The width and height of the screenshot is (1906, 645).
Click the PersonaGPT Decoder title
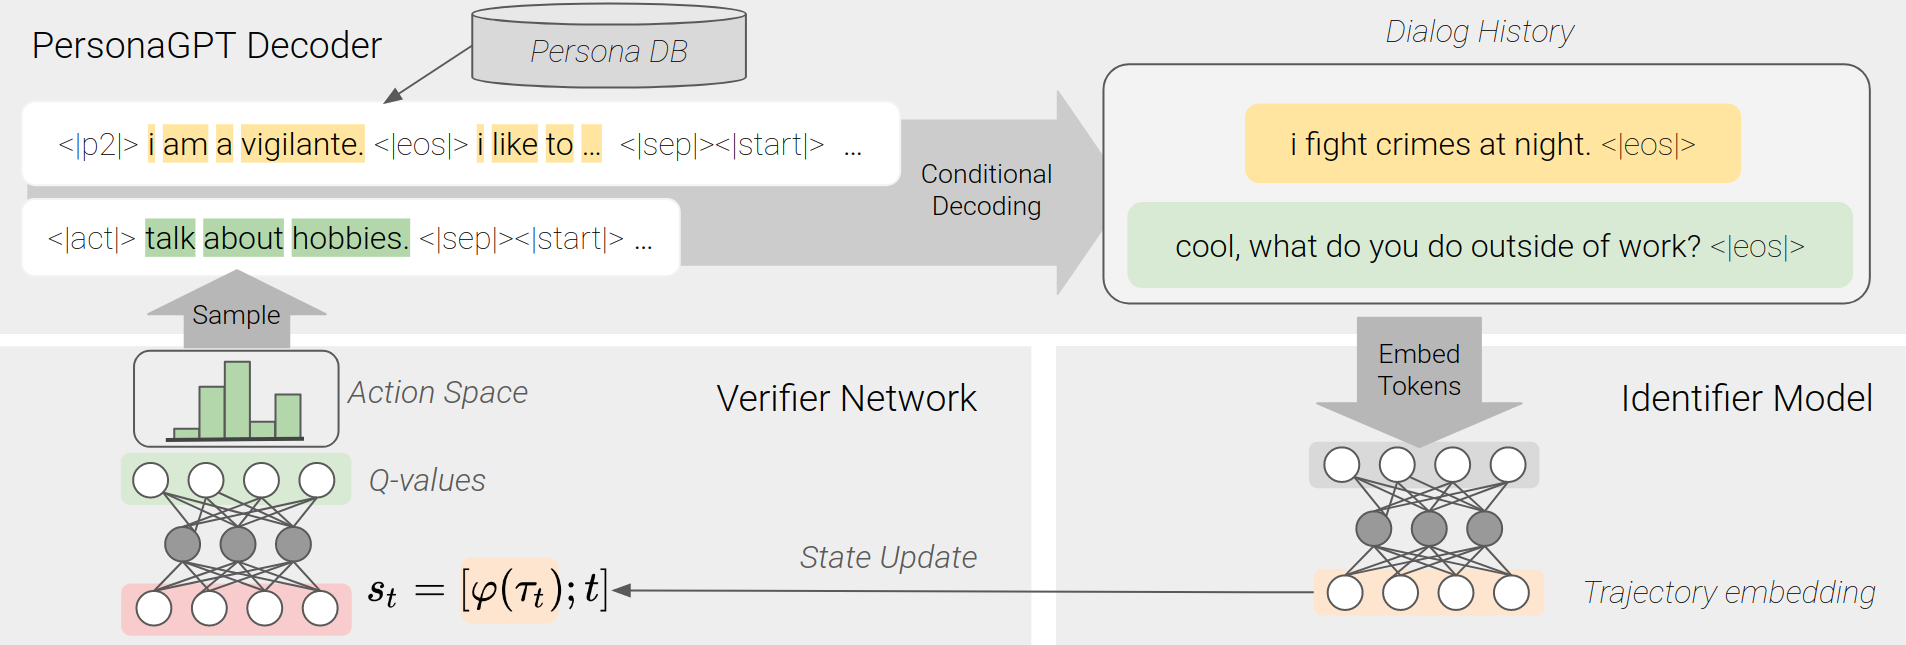coord(206,46)
